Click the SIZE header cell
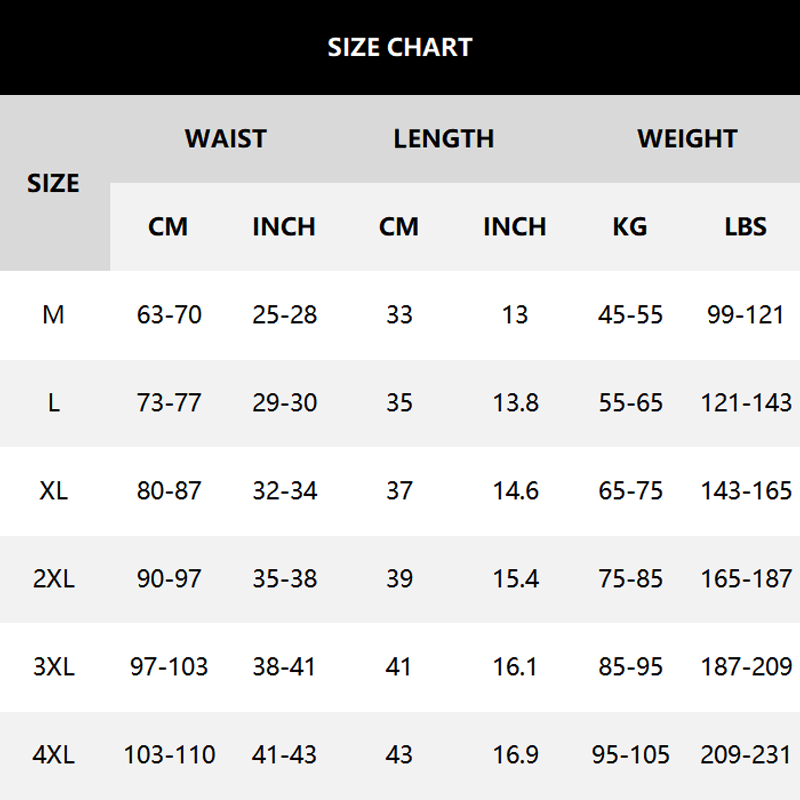This screenshot has width=800, height=800. [x=53, y=183]
